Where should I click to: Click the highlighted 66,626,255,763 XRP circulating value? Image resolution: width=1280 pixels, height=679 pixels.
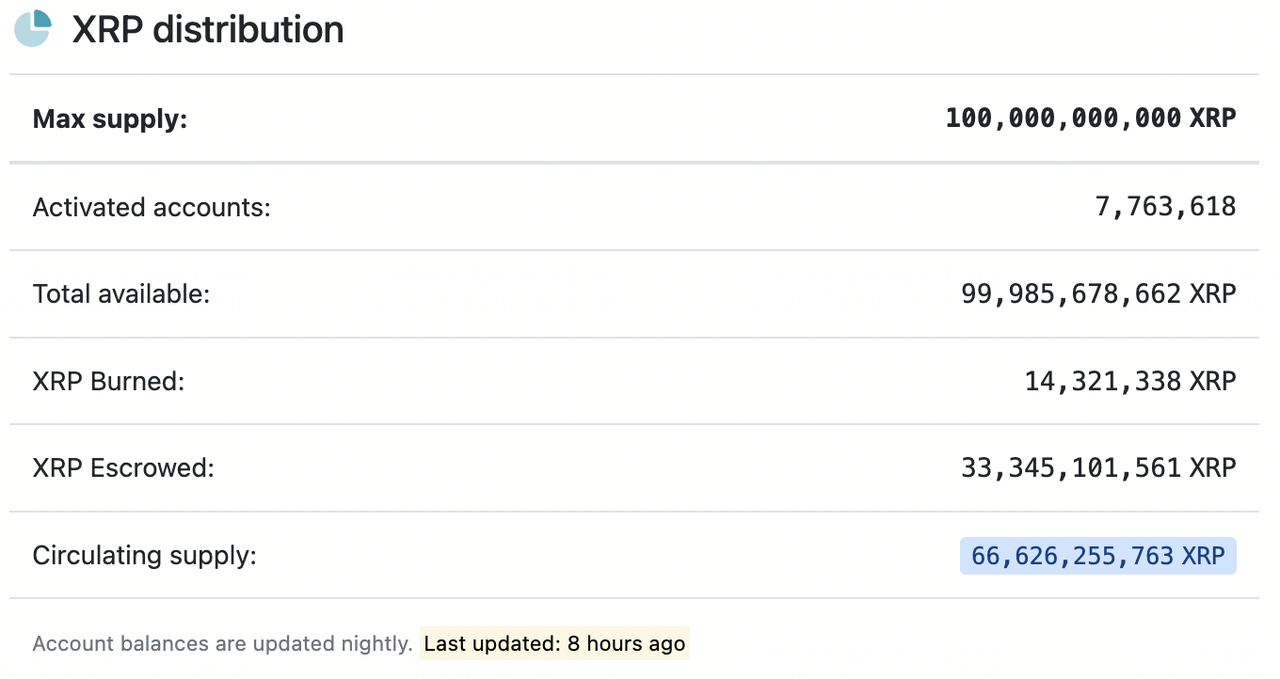coord(1097,556)
